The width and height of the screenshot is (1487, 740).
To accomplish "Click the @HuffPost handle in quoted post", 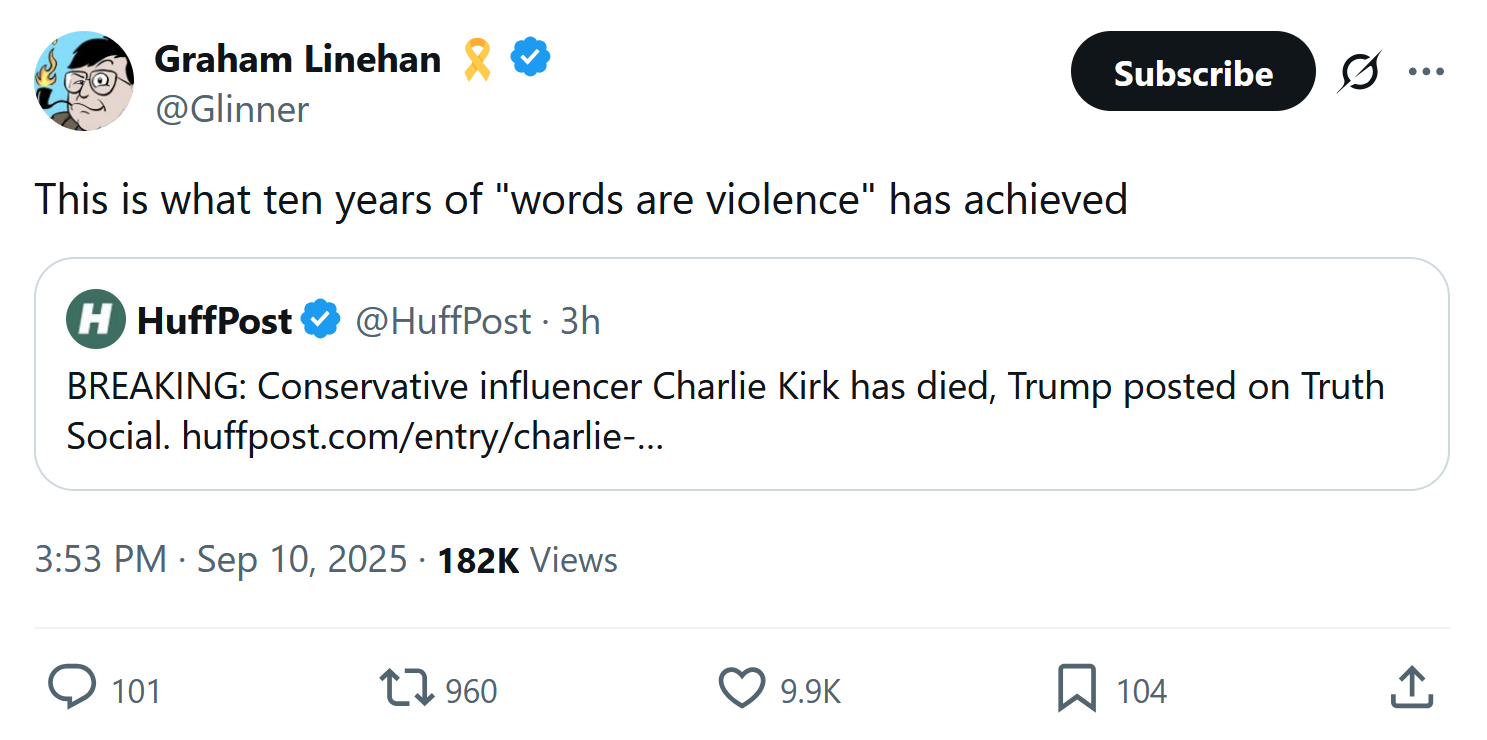I will click(x=443, y=321).
